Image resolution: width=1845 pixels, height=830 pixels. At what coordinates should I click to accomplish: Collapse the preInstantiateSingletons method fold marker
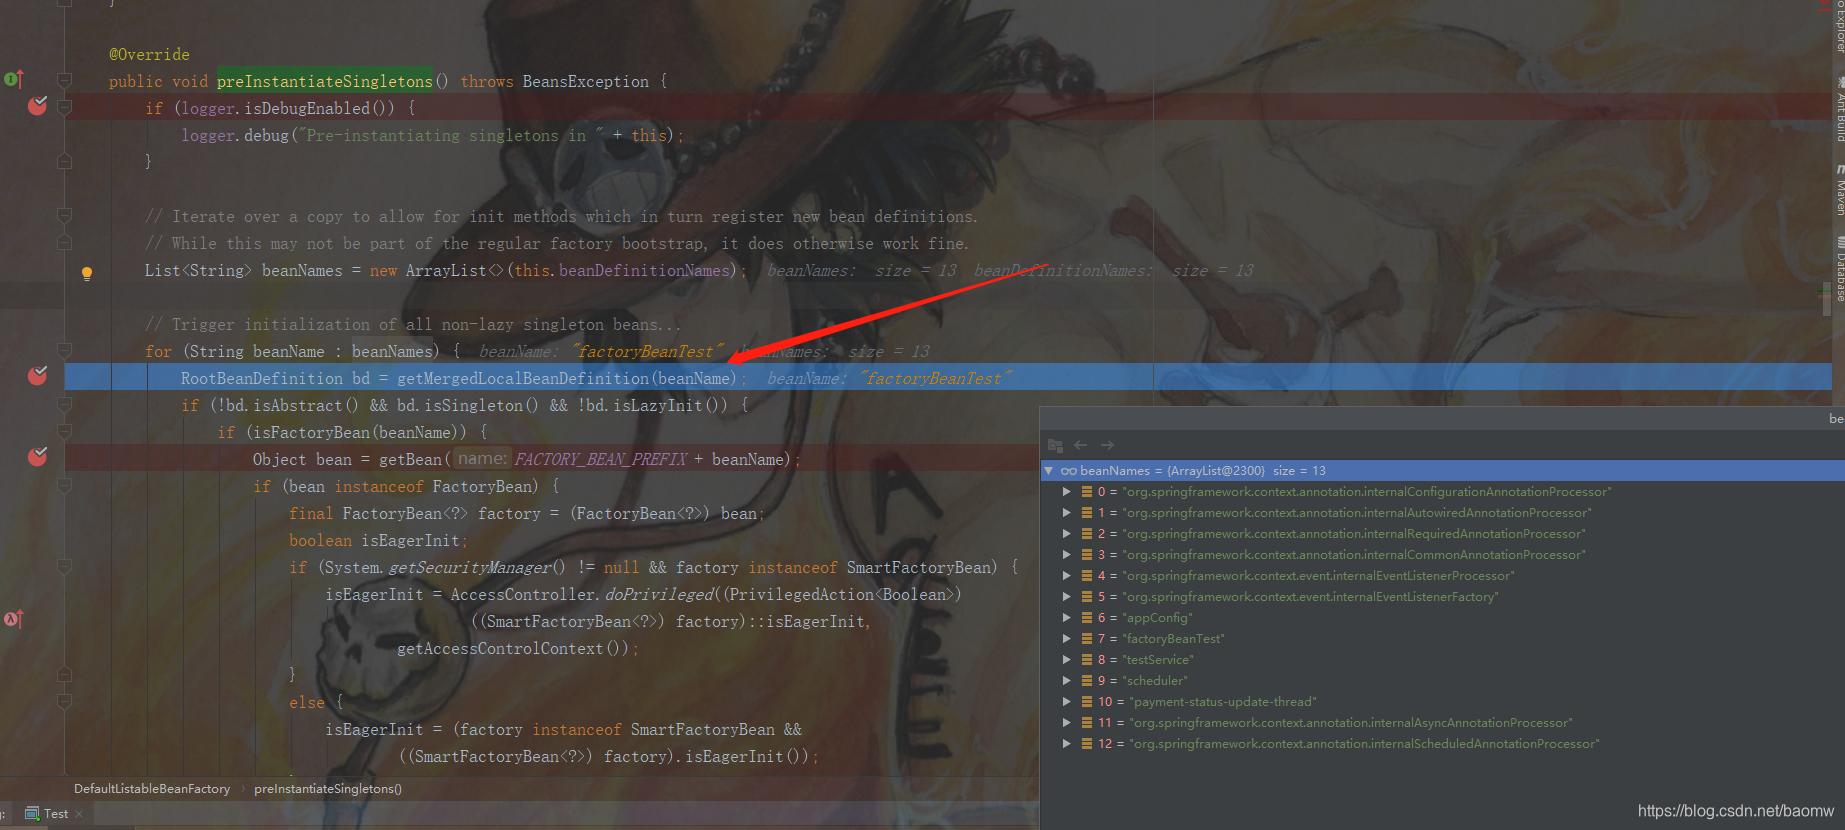64,80
